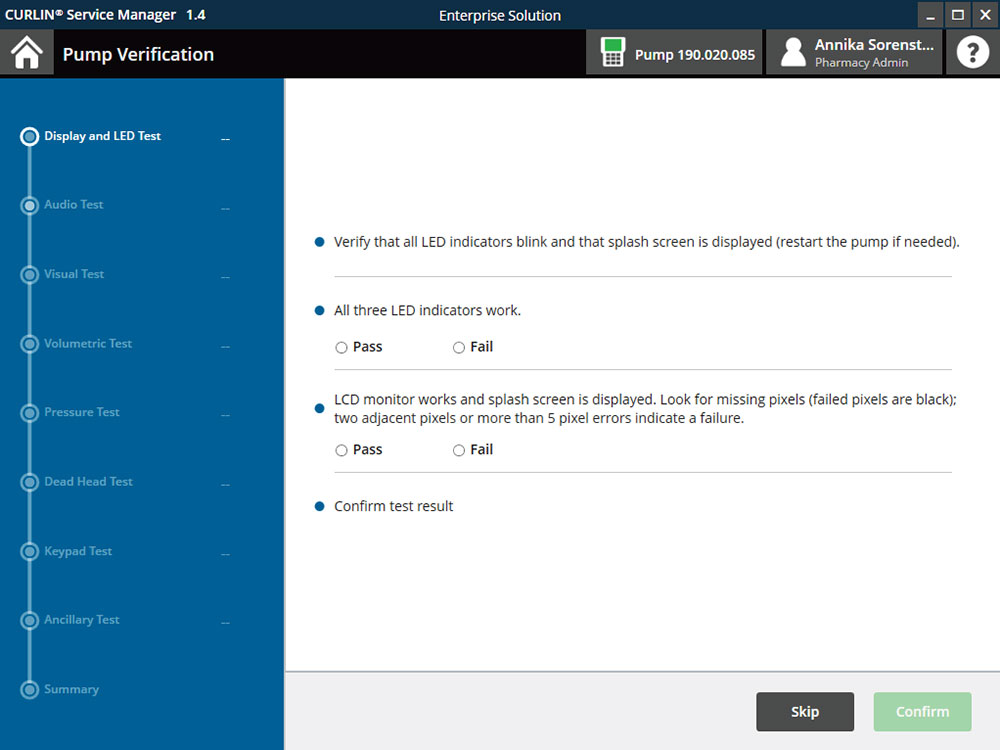Click the Skip button
Screen dimensions: 1000x750
coord(805,712)
